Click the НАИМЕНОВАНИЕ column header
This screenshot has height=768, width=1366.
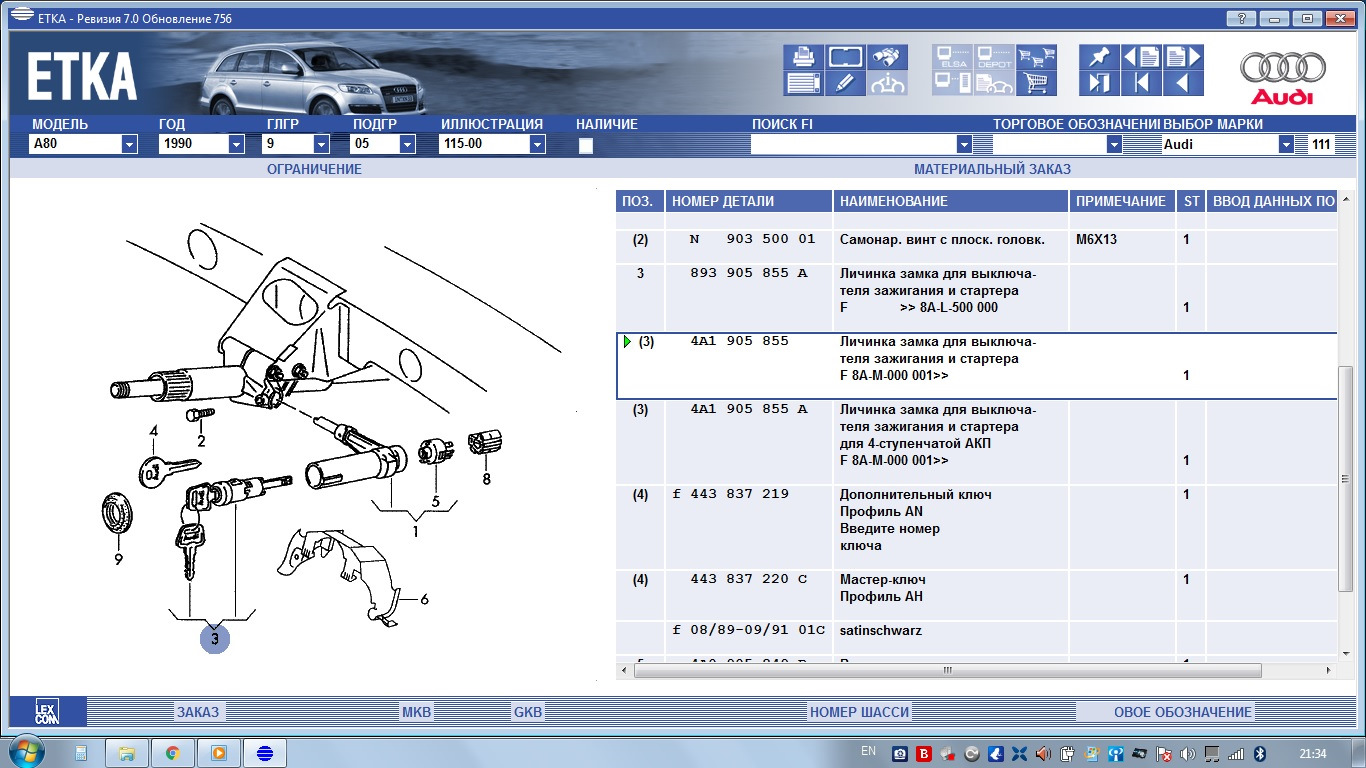951,201
